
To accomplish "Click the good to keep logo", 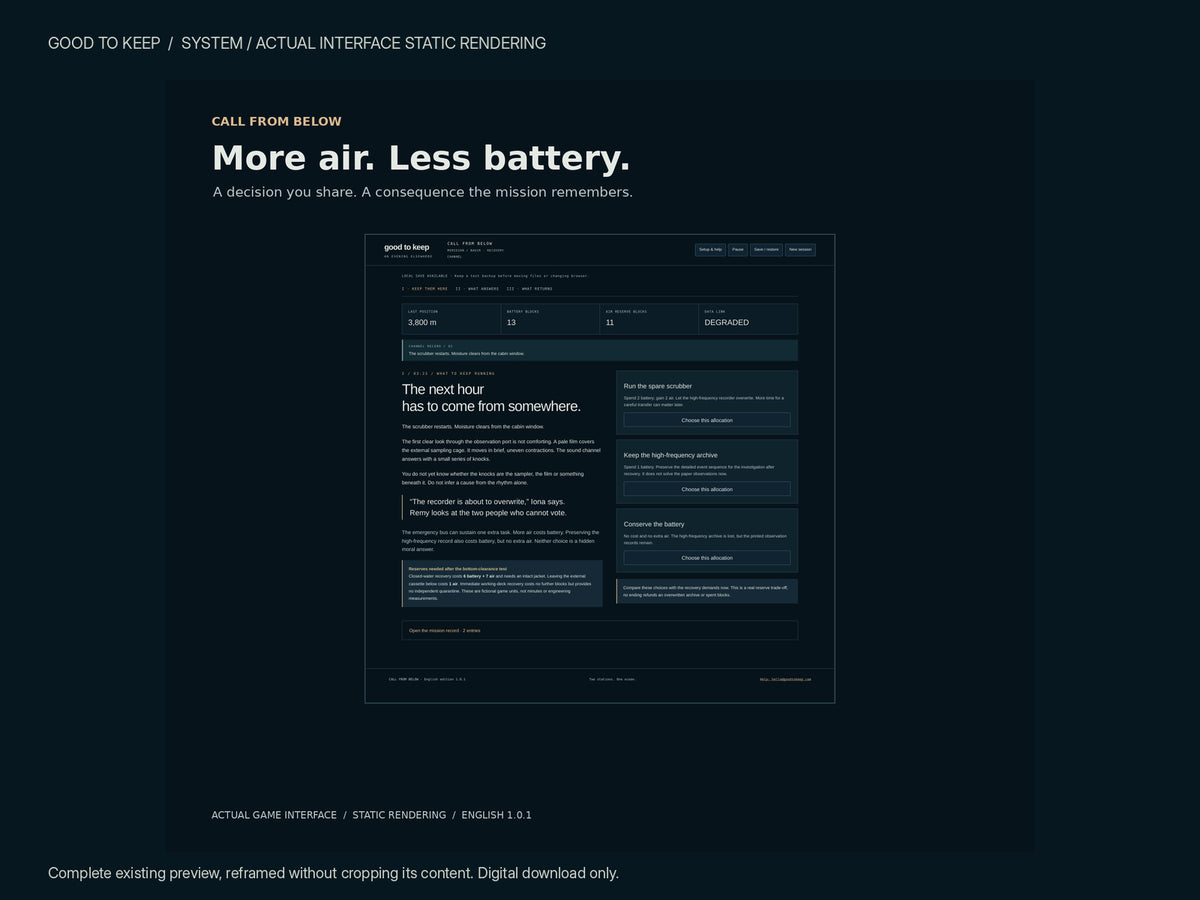I will pos(407,247).
